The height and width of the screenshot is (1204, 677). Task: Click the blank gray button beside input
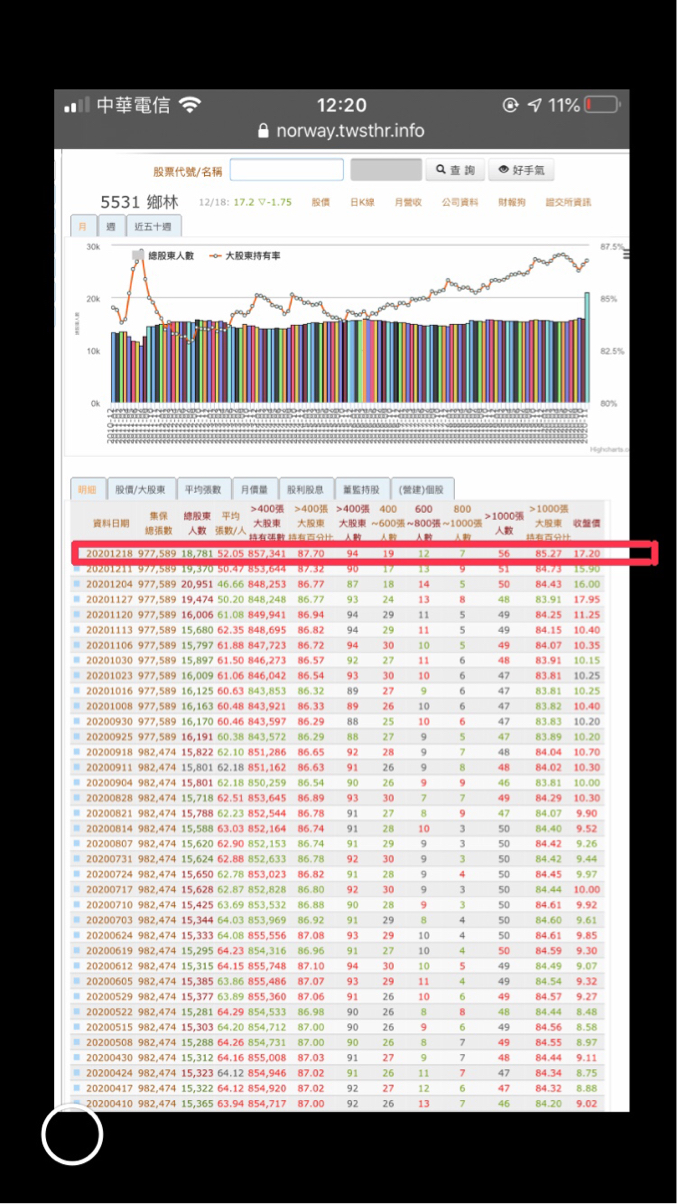click(386, 171)
